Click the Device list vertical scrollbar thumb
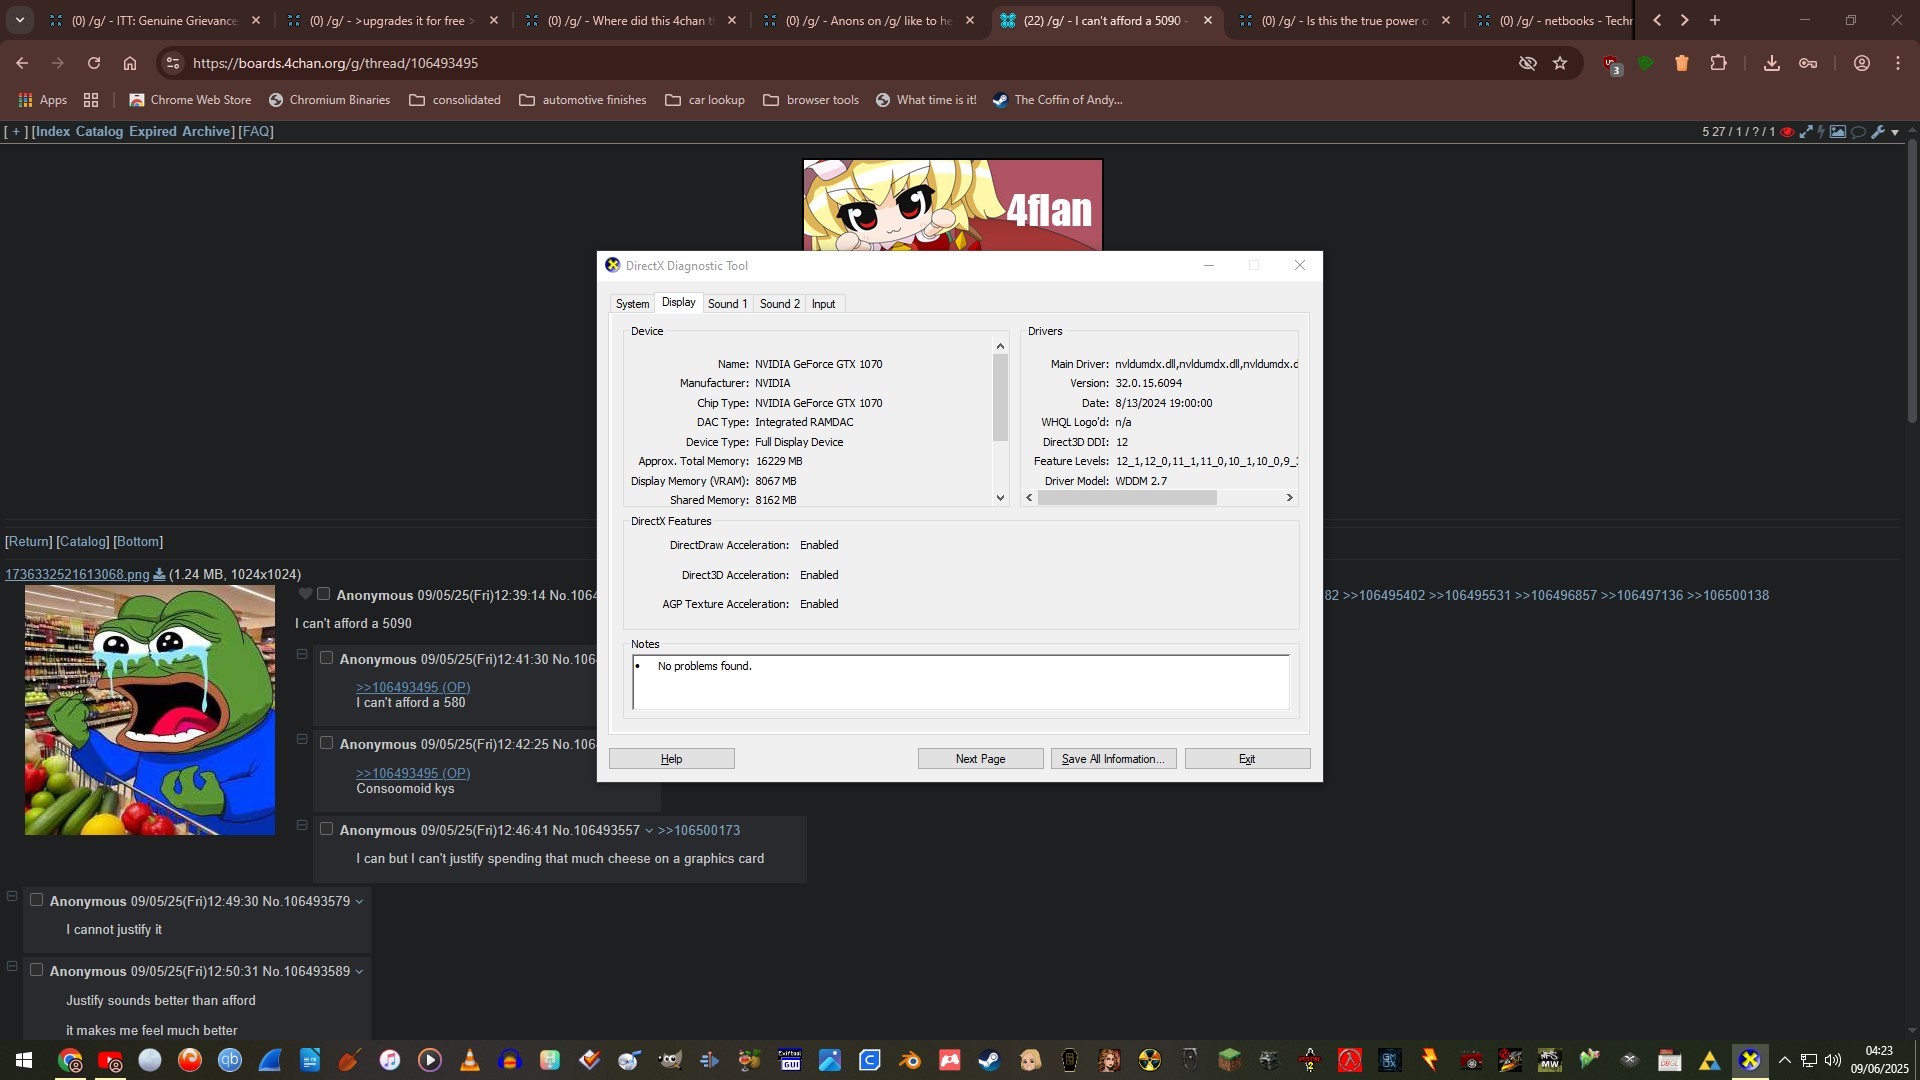Image resolution: width=1920 pixels, height=1080 pixels. (1000, 398)
